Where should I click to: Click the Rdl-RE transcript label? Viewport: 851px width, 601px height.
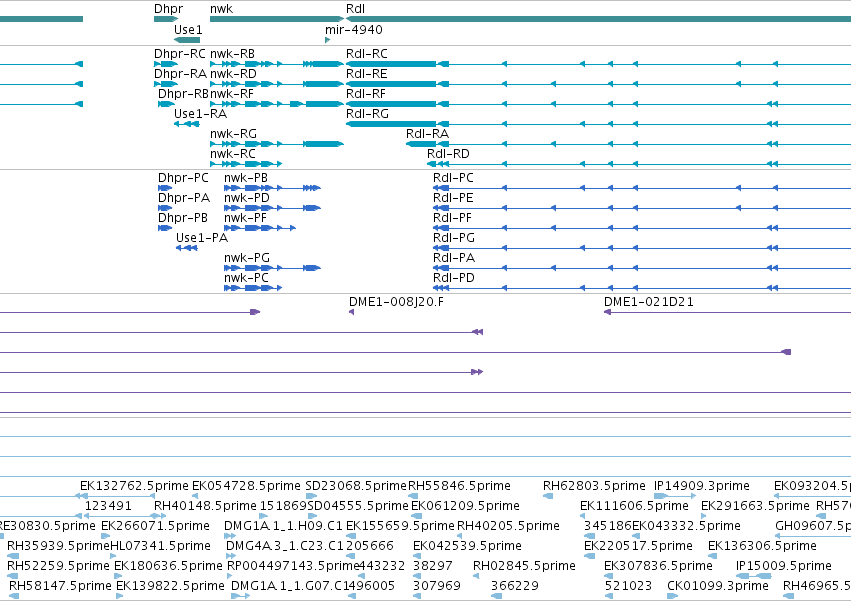(367, 74)
